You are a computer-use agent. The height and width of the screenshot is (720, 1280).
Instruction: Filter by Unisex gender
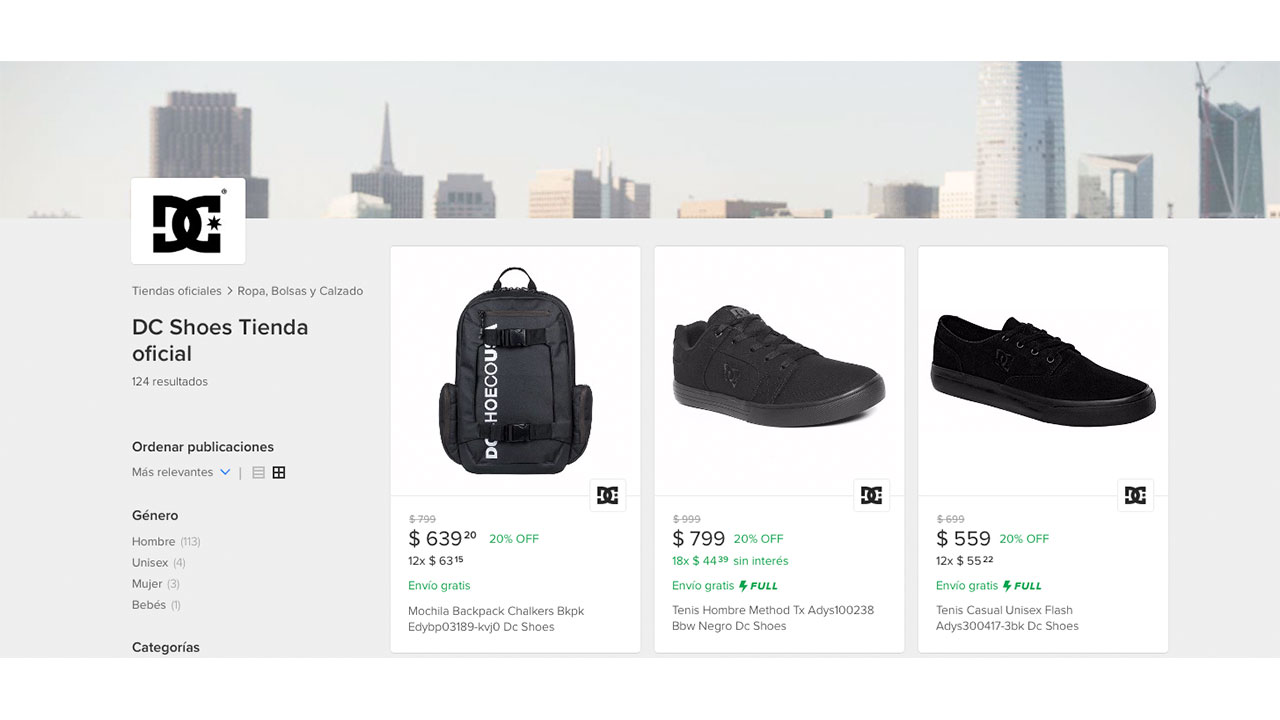150,563
